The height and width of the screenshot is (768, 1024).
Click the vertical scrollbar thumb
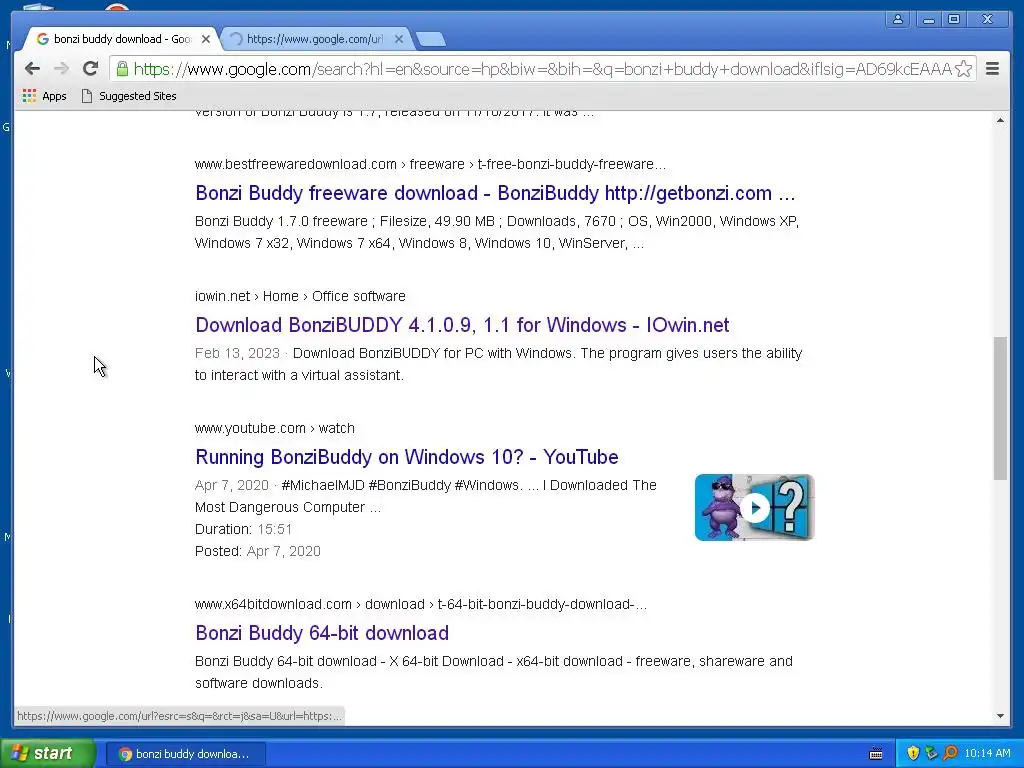pos(1000,408)
